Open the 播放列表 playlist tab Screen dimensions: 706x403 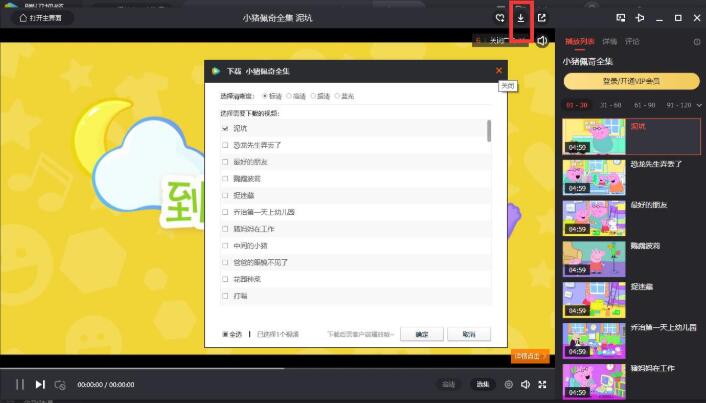pyautogui.click(x=580, y=41)
